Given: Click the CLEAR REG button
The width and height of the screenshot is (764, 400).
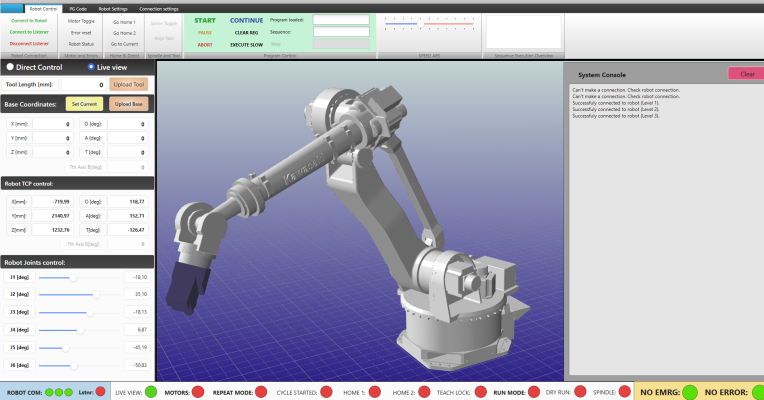Looking at the screenshot, I should pos(247,33).
